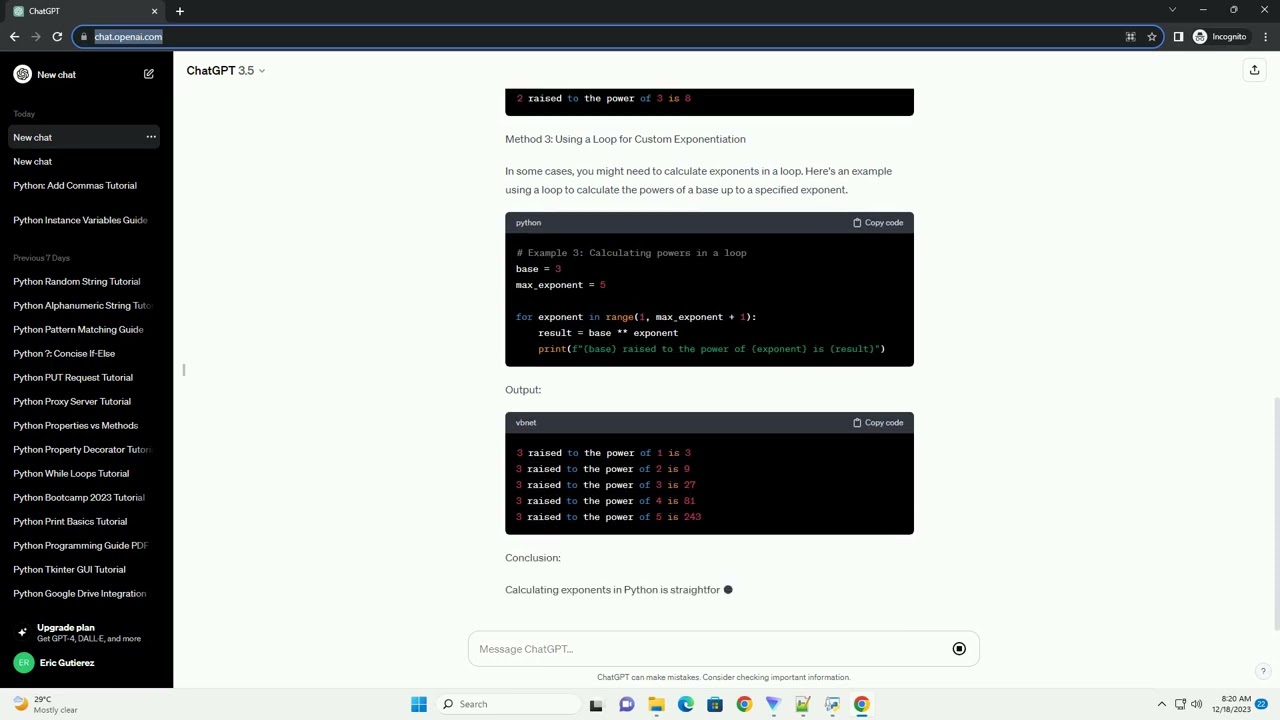Click the Incognito profile indicator
The width and height of the screenshot is (1280, 720).
1219,37
